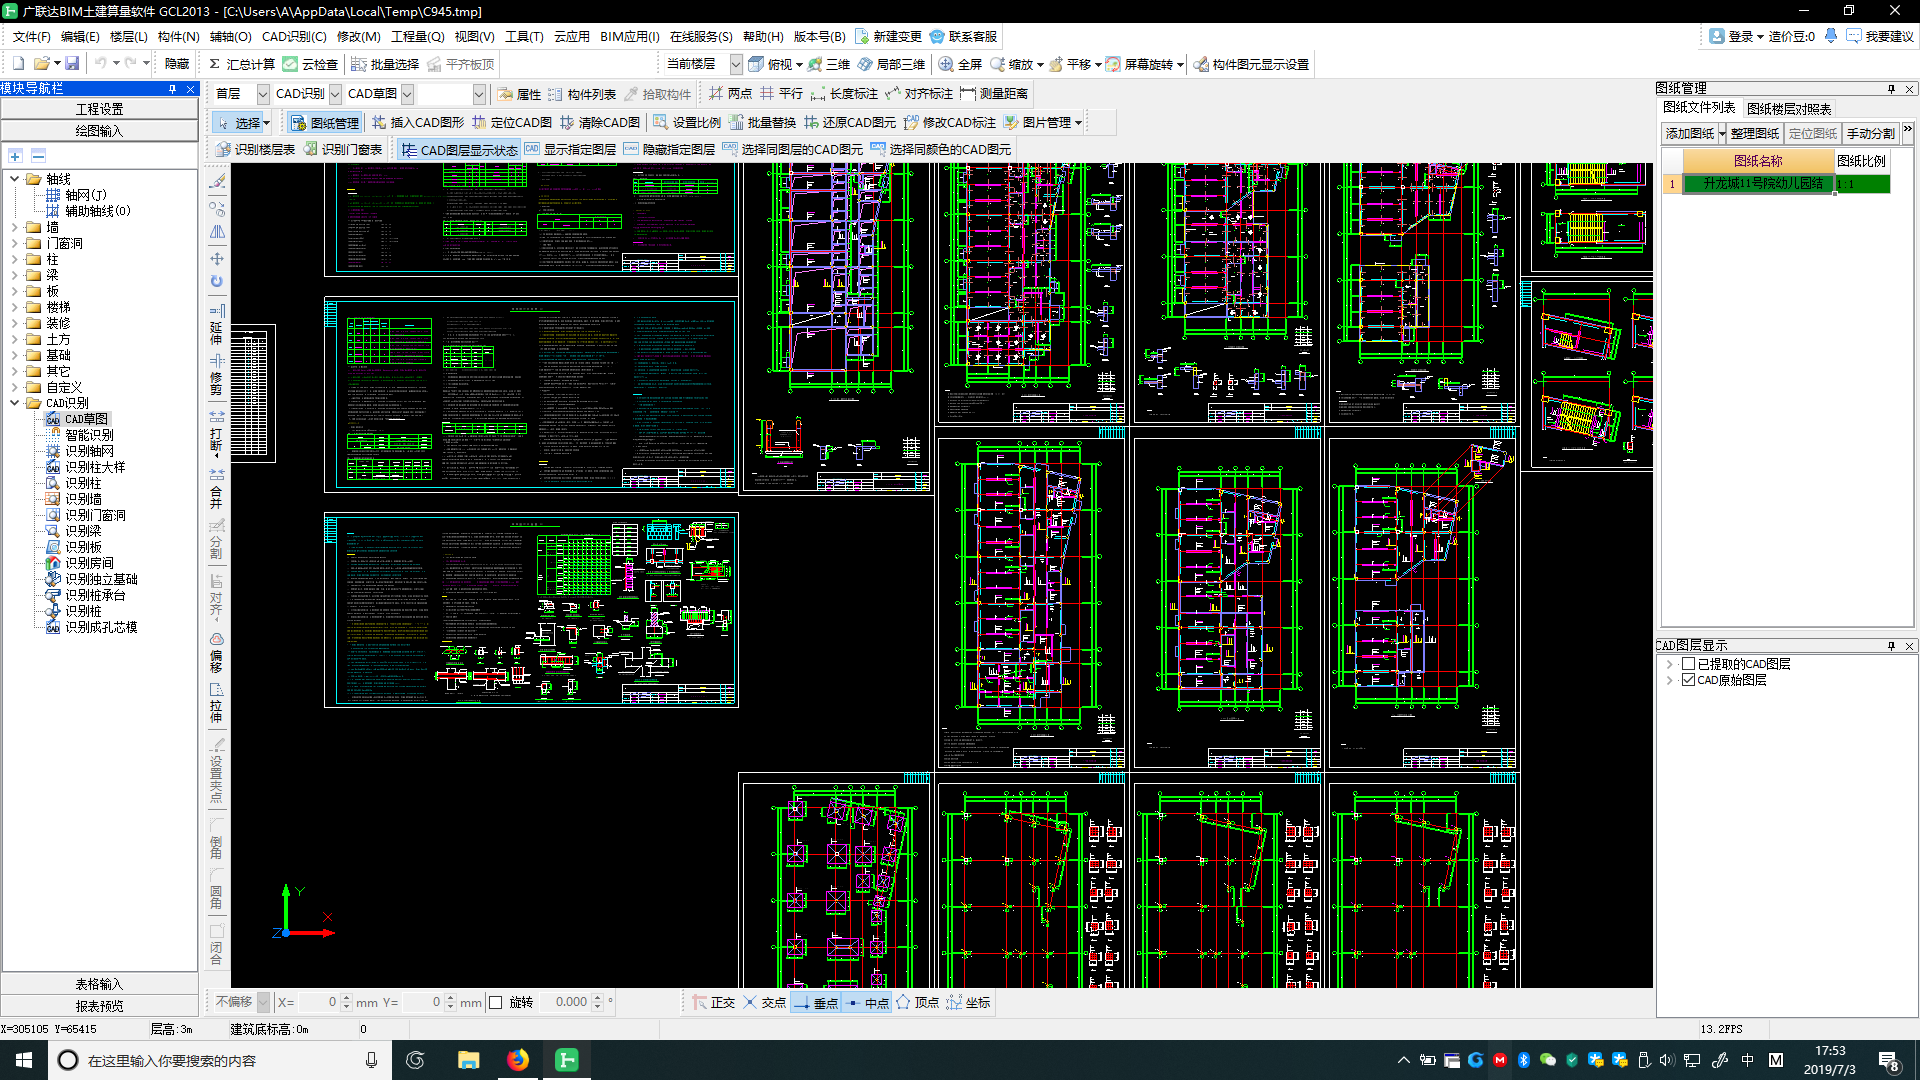Click 批量选择 tool
Viewport: 1920px width, 1080px height.
tap(385, 64)
